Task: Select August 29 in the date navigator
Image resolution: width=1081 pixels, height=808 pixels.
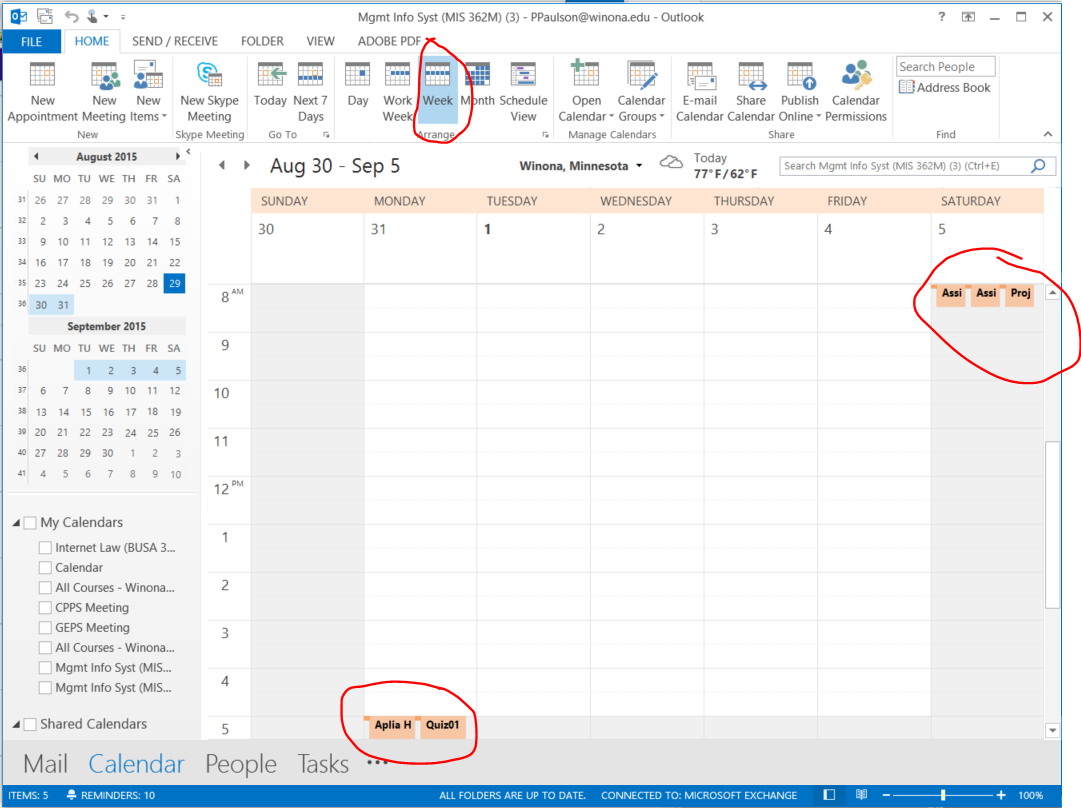Action: (175, 283)
